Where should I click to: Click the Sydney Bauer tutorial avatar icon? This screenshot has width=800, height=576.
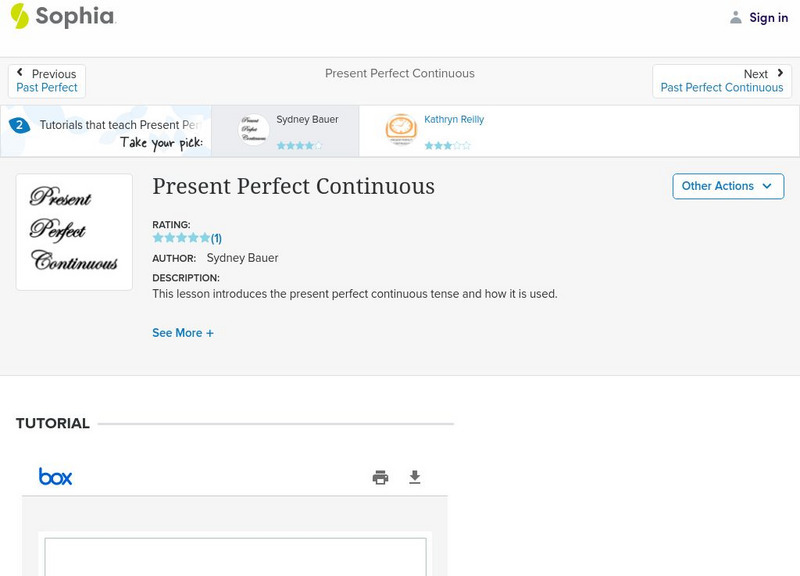click(x=254, y=130)
